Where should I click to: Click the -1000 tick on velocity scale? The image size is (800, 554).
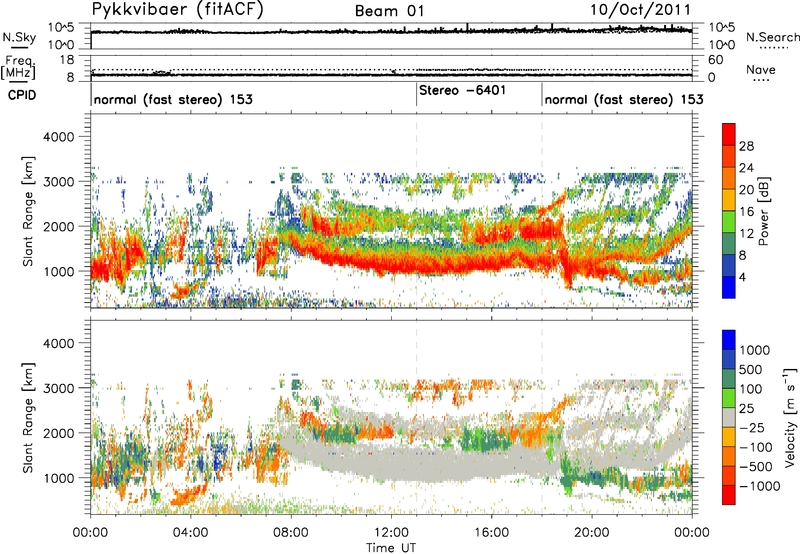[760, 486]
